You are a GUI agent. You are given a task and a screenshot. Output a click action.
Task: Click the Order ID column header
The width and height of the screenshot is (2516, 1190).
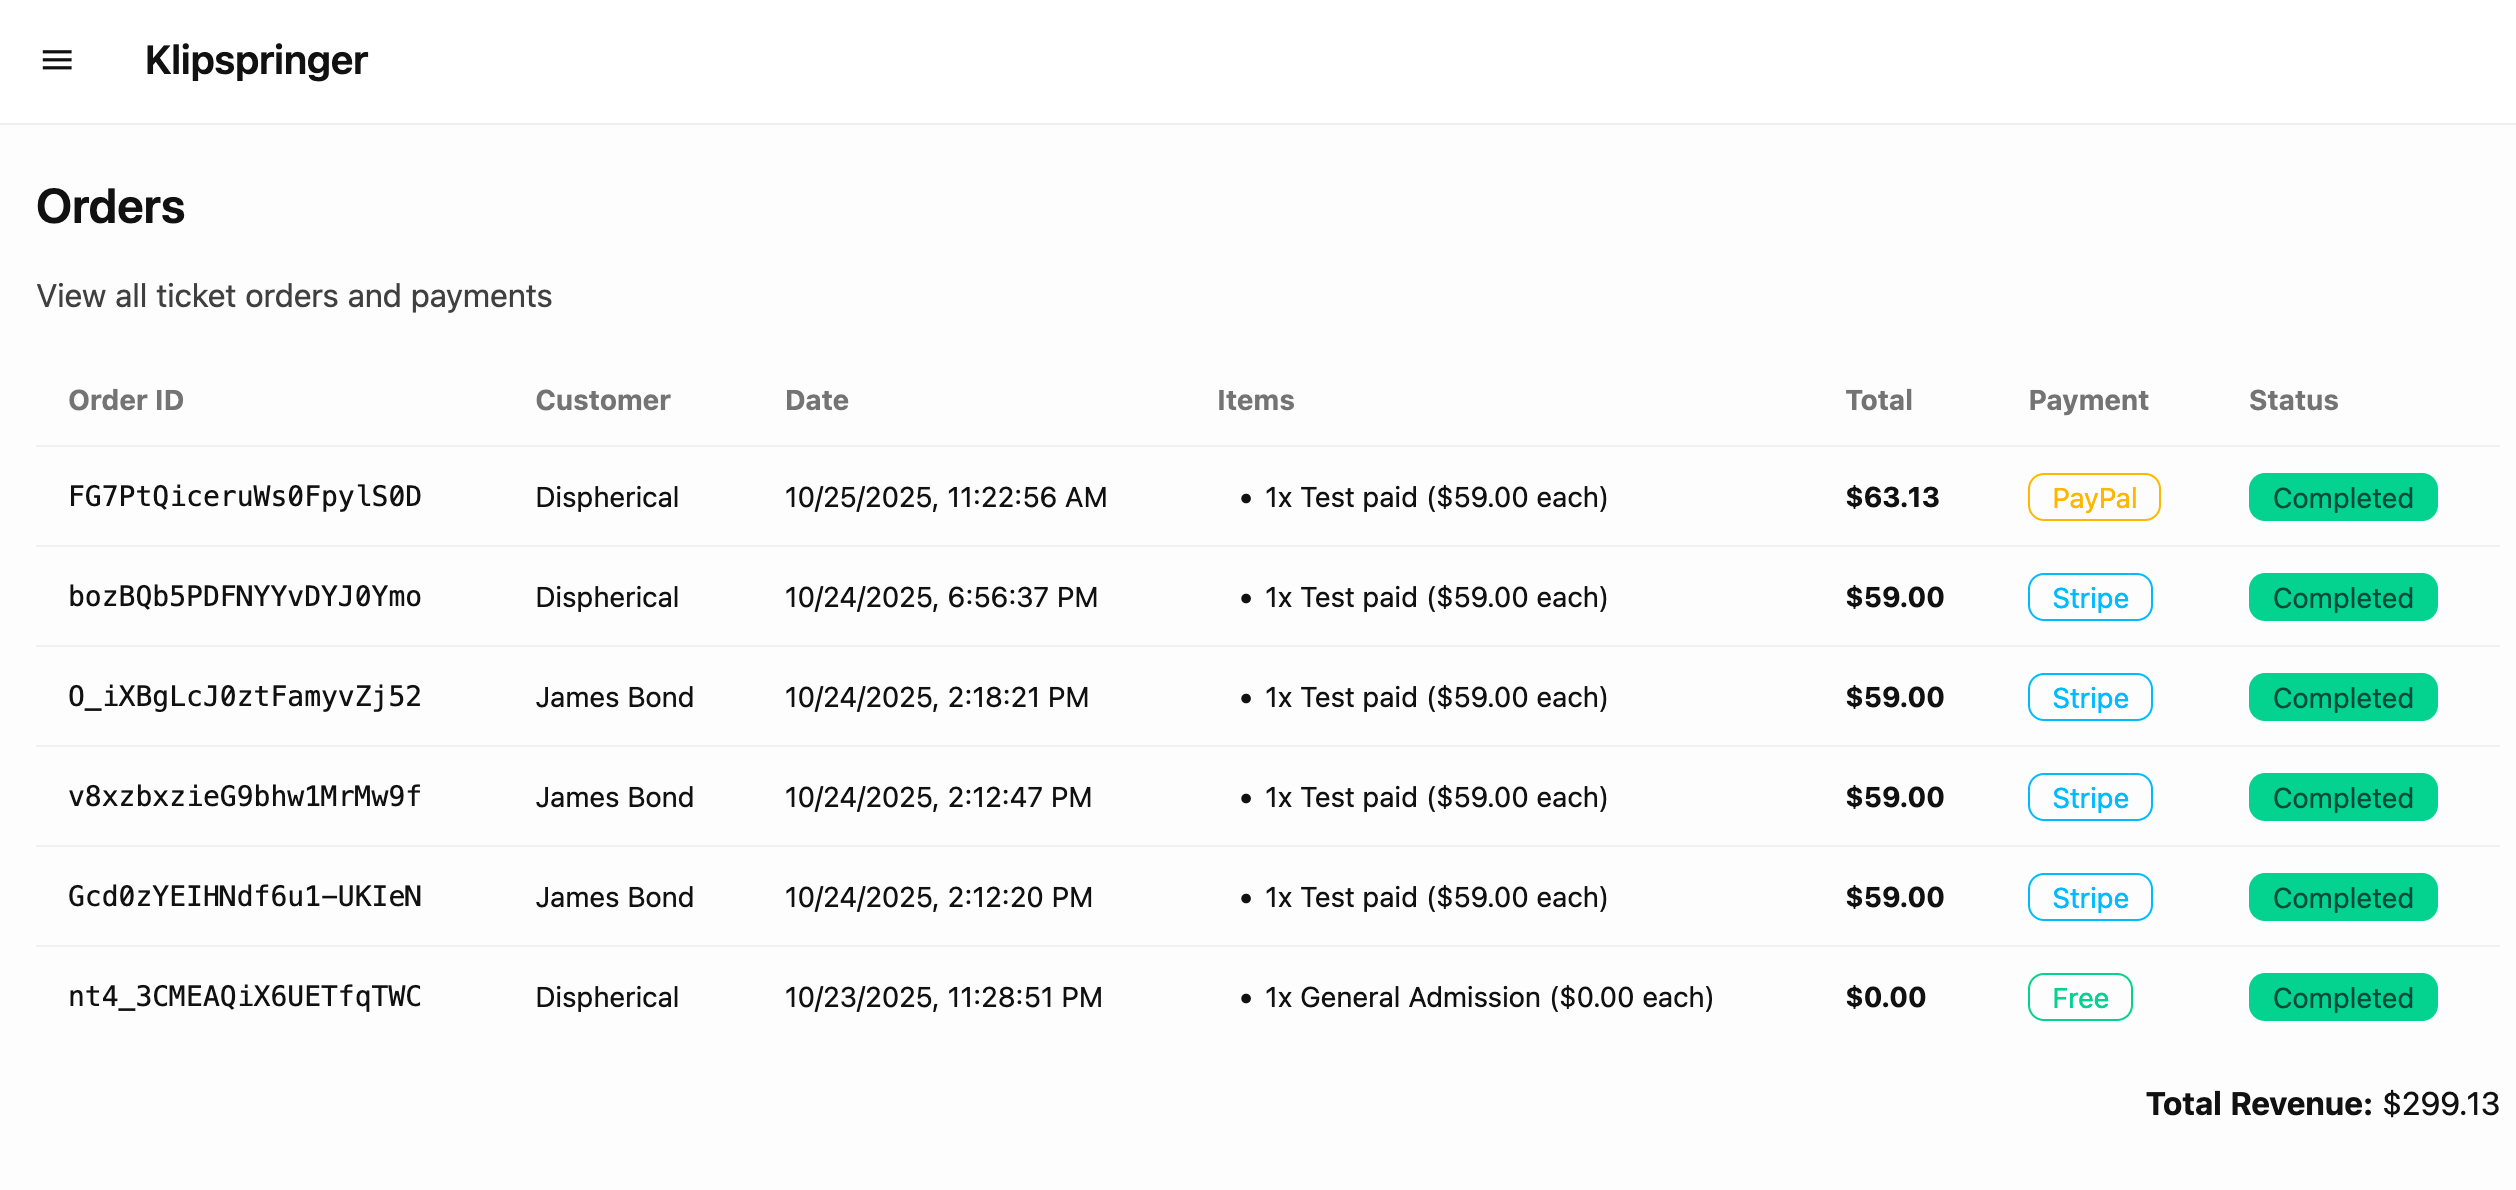click(x=126, y=401)
